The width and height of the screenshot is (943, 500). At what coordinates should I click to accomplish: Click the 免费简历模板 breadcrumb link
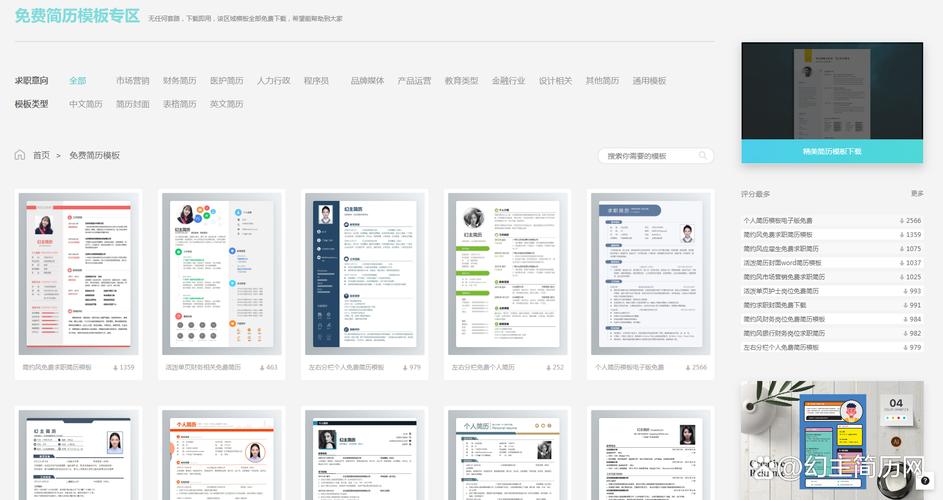point(94,155)
